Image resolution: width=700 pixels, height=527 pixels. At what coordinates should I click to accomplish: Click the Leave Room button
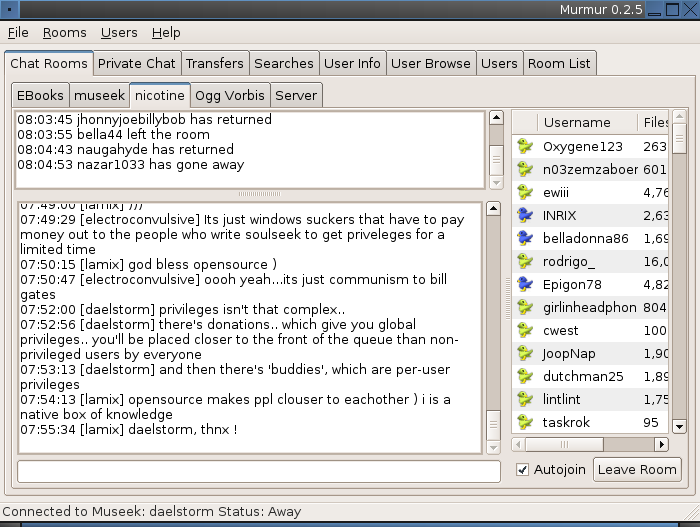[637, 469]
